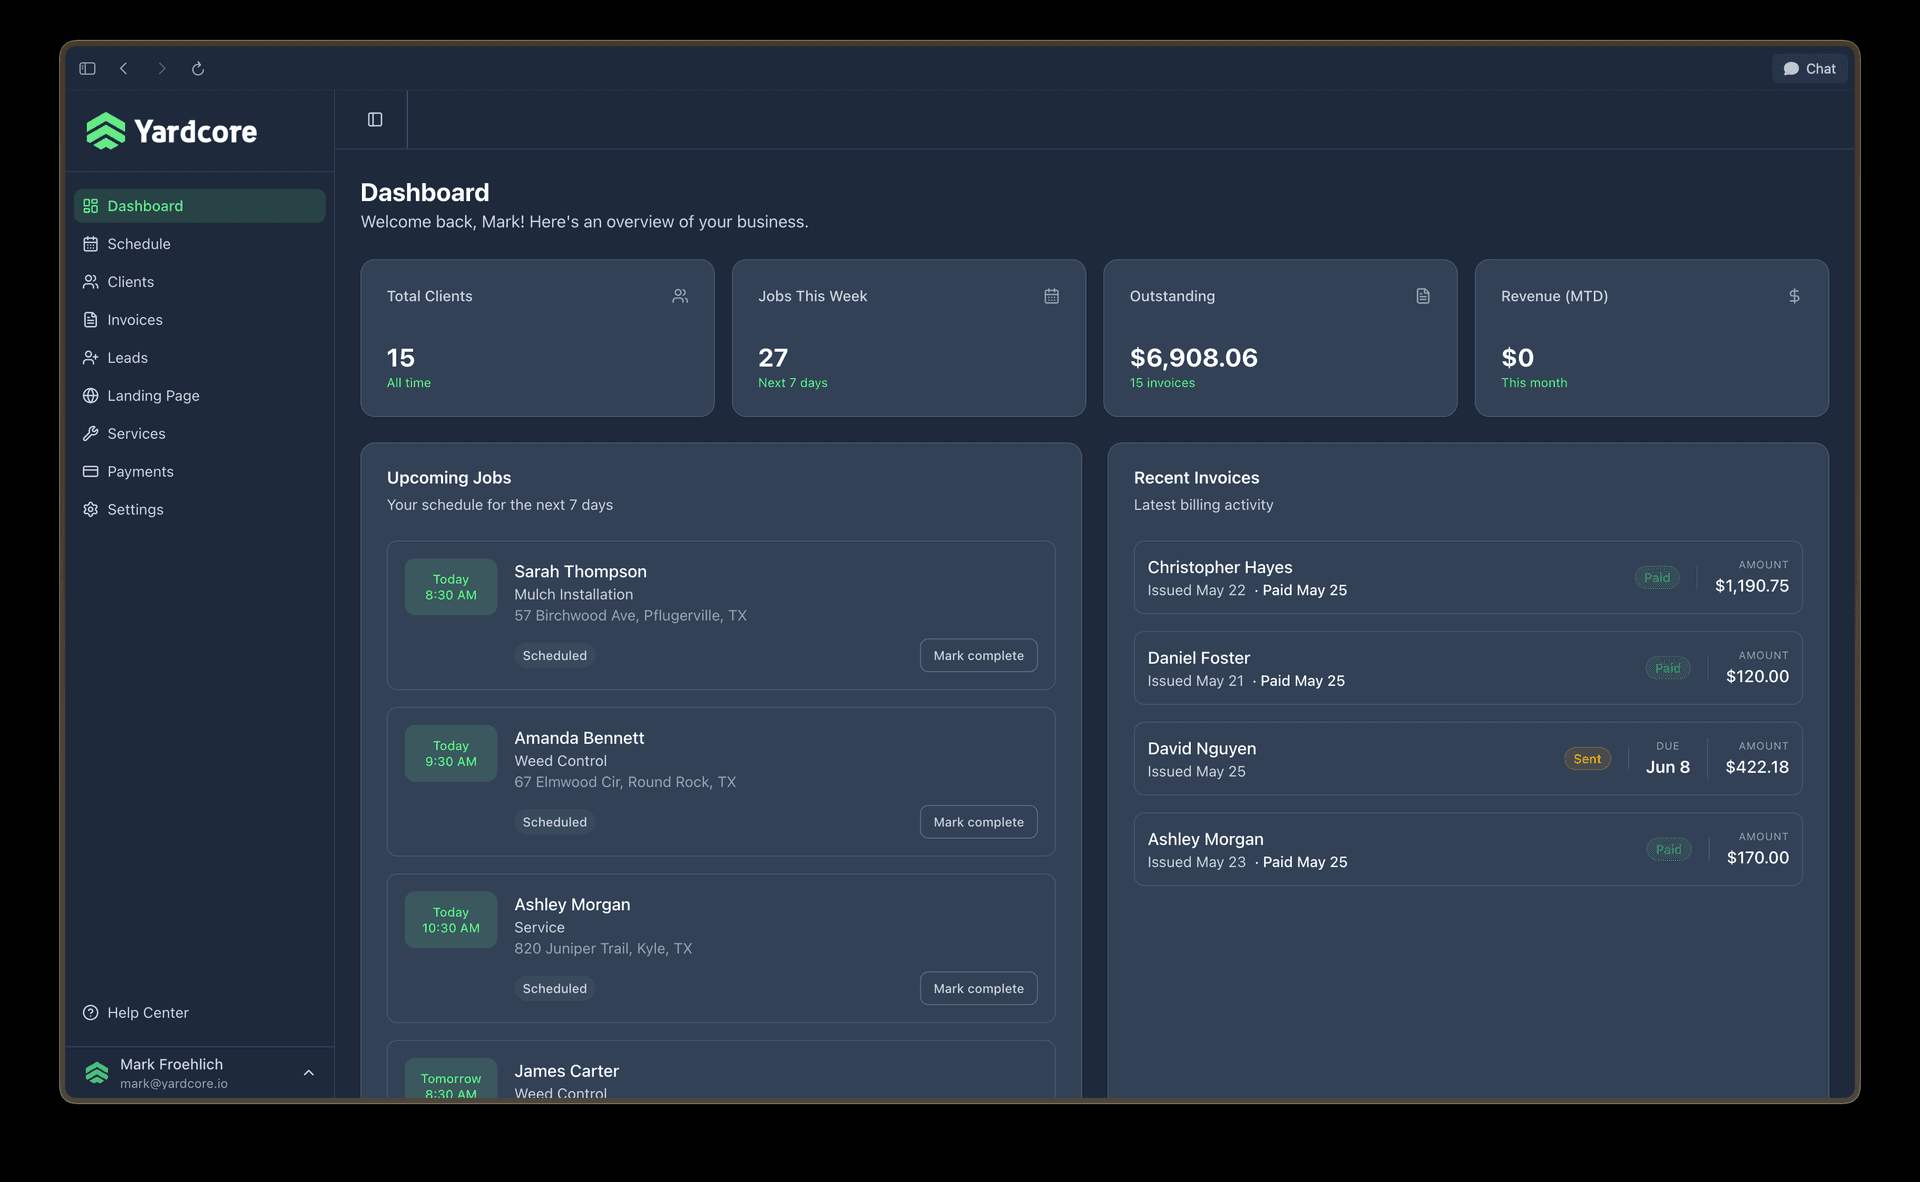The height and width of the screenshot is (1182, 1920).
Task: Open Services in the sidebar
Action: pos(200,434)
